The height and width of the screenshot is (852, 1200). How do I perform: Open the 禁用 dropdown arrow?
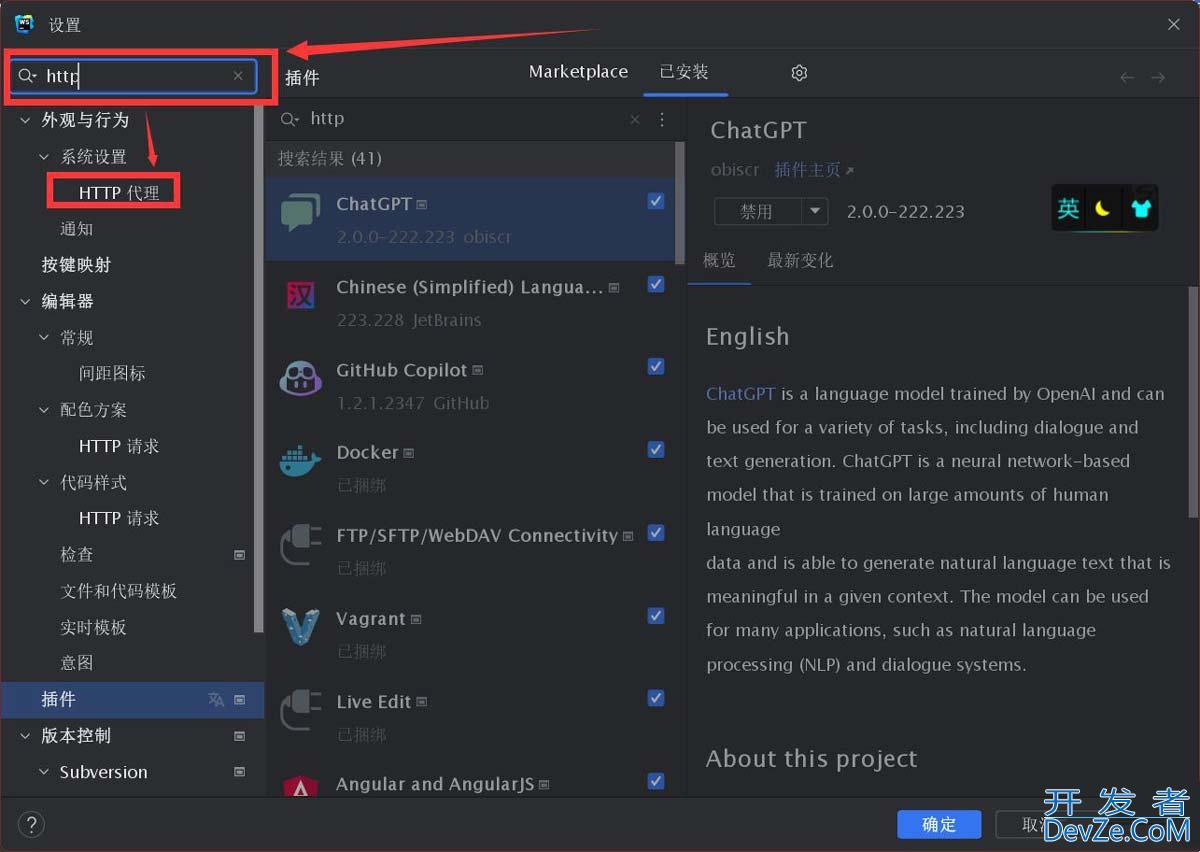pos(815,212)
